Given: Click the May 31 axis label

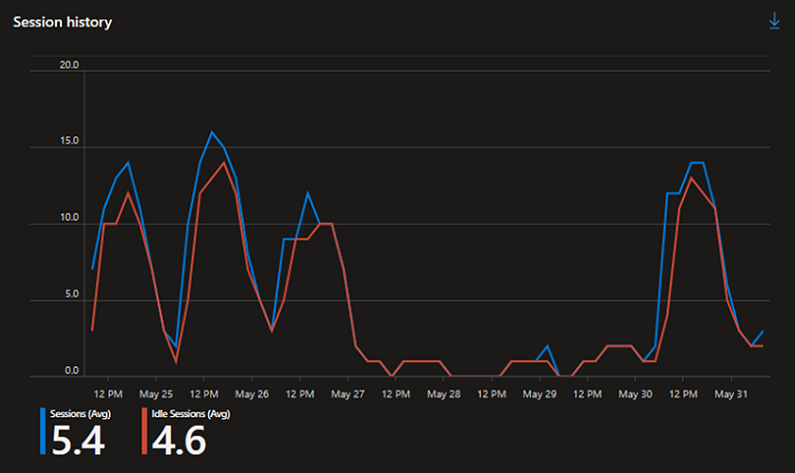Looking at the screenshot, I should pos(731,394).
